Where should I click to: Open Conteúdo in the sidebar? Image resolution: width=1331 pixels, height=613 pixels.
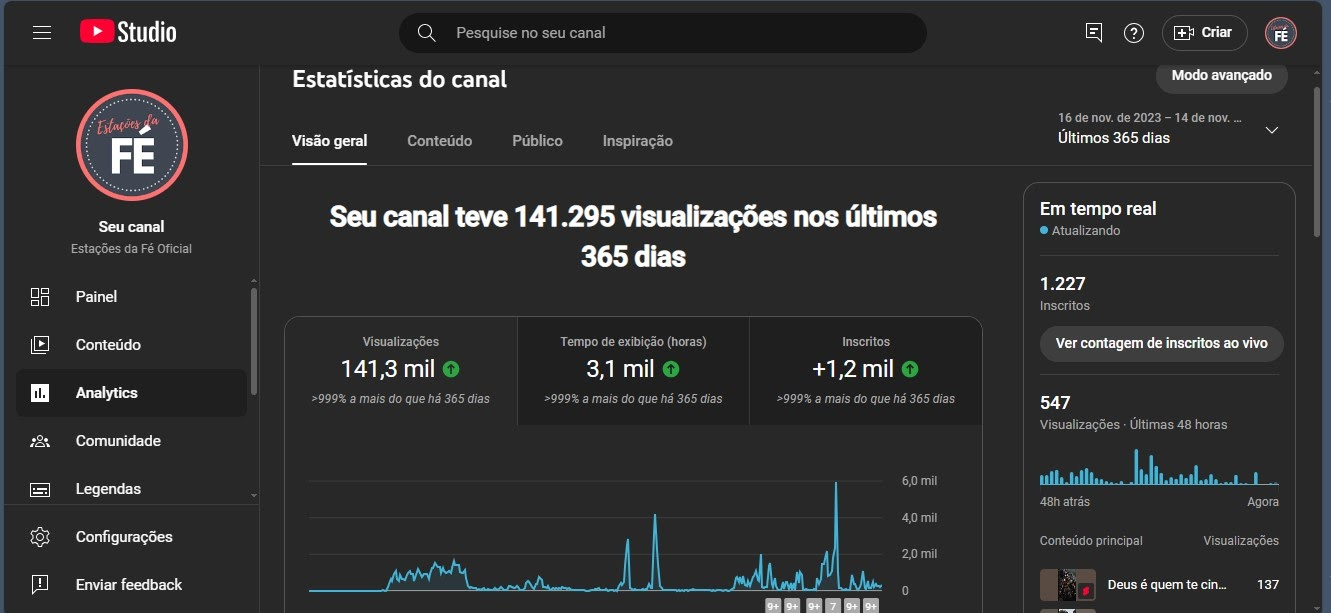click(x=131, y=345)
